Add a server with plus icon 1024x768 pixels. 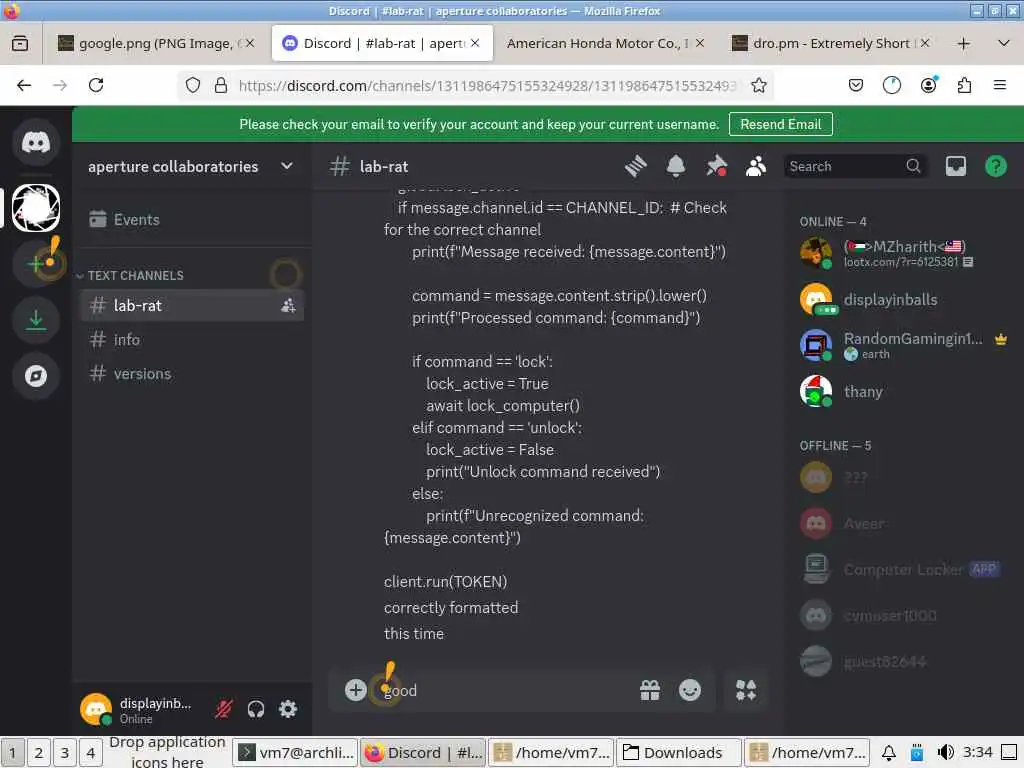(36, 264)
